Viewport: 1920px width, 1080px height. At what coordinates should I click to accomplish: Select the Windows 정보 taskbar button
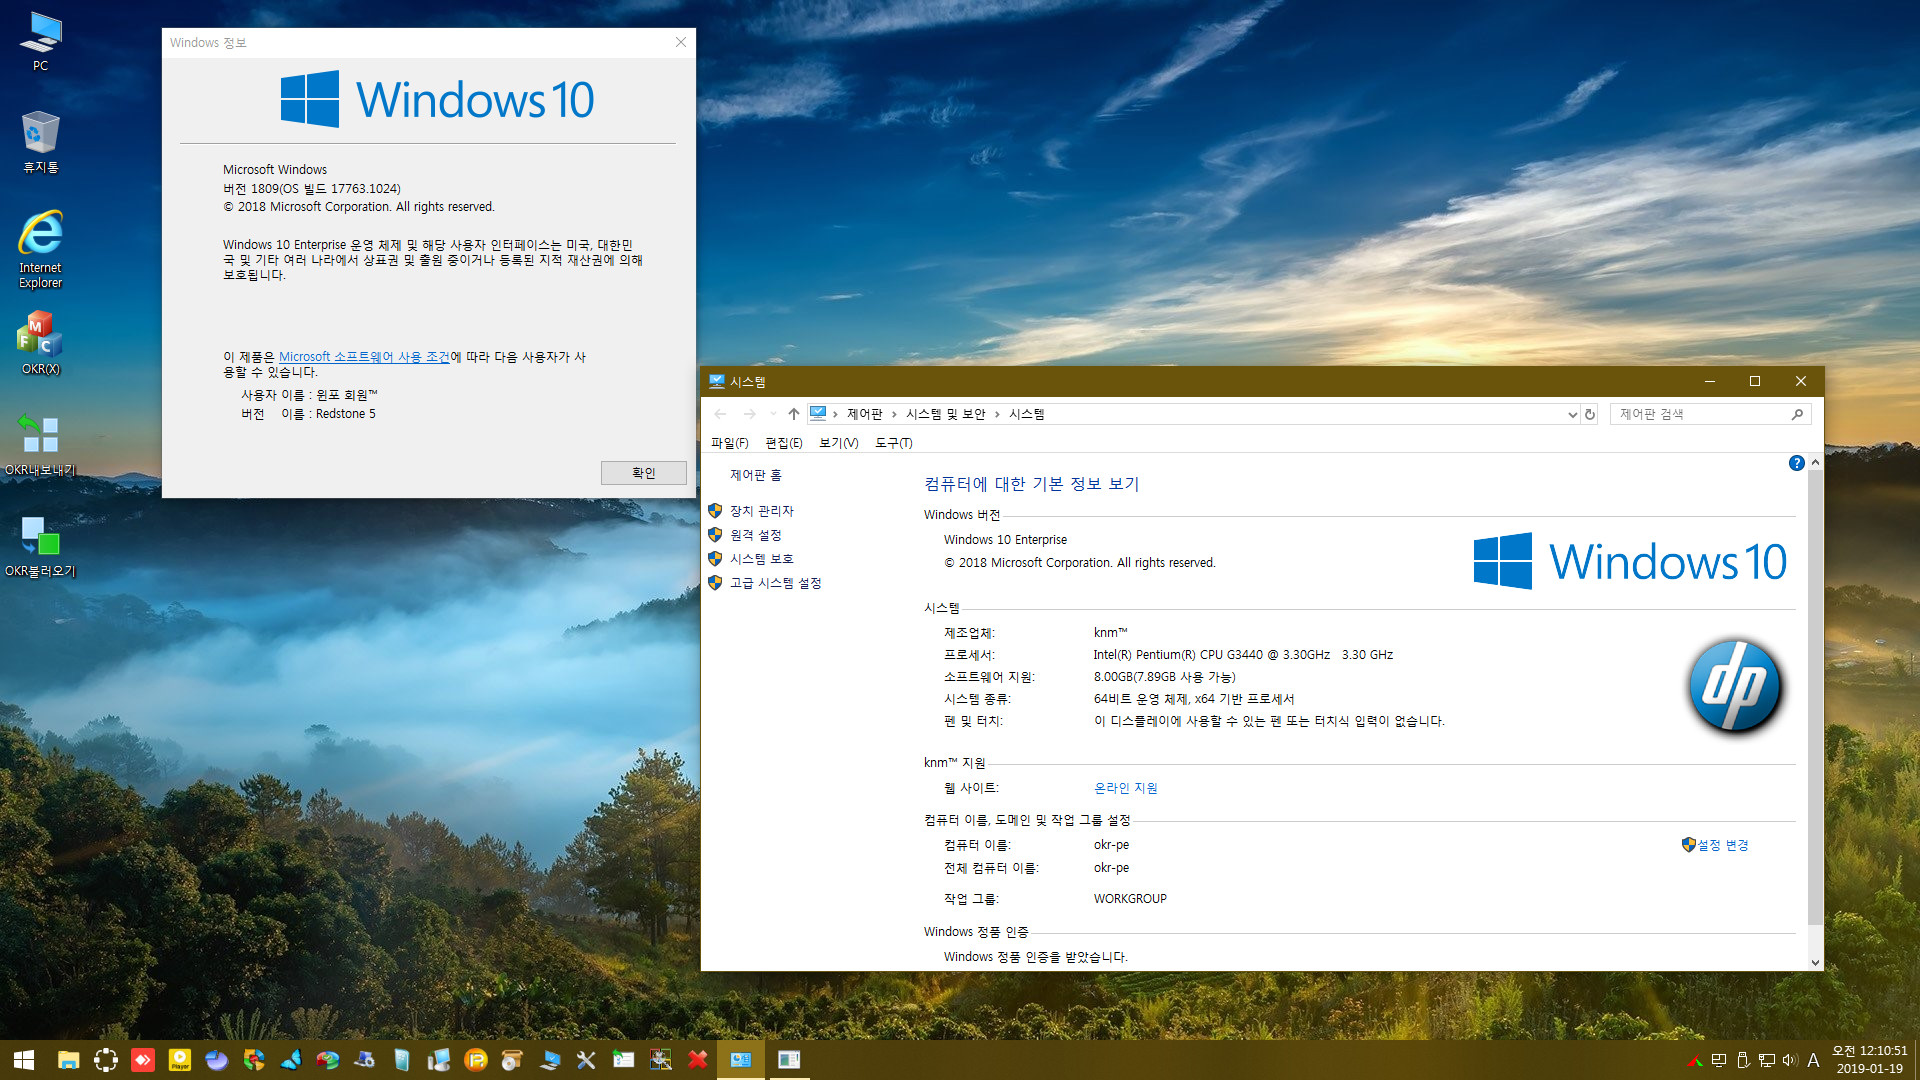(789, 1060)
